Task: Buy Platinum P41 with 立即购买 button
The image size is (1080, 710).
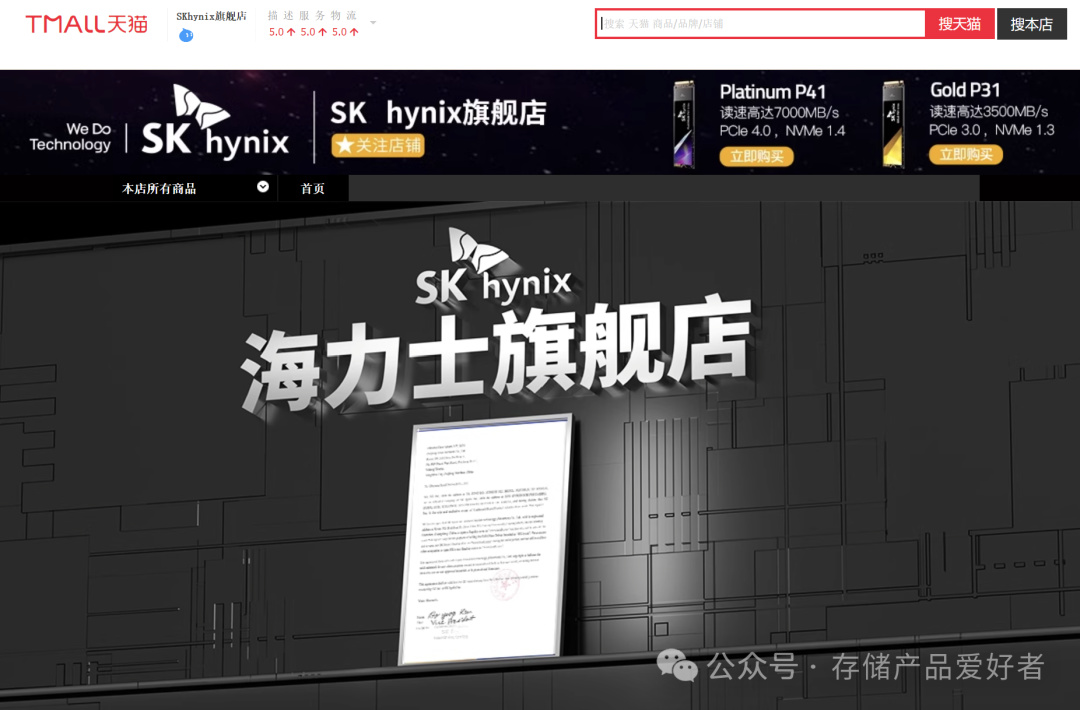Action: click(756, 156)
